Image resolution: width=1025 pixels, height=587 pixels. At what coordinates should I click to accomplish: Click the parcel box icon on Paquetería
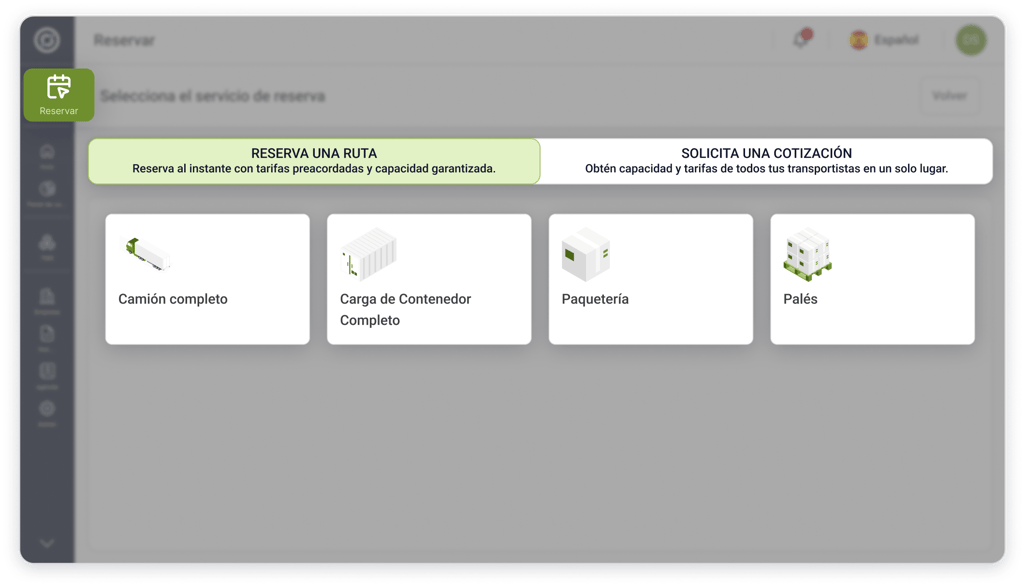click(586, 254)
